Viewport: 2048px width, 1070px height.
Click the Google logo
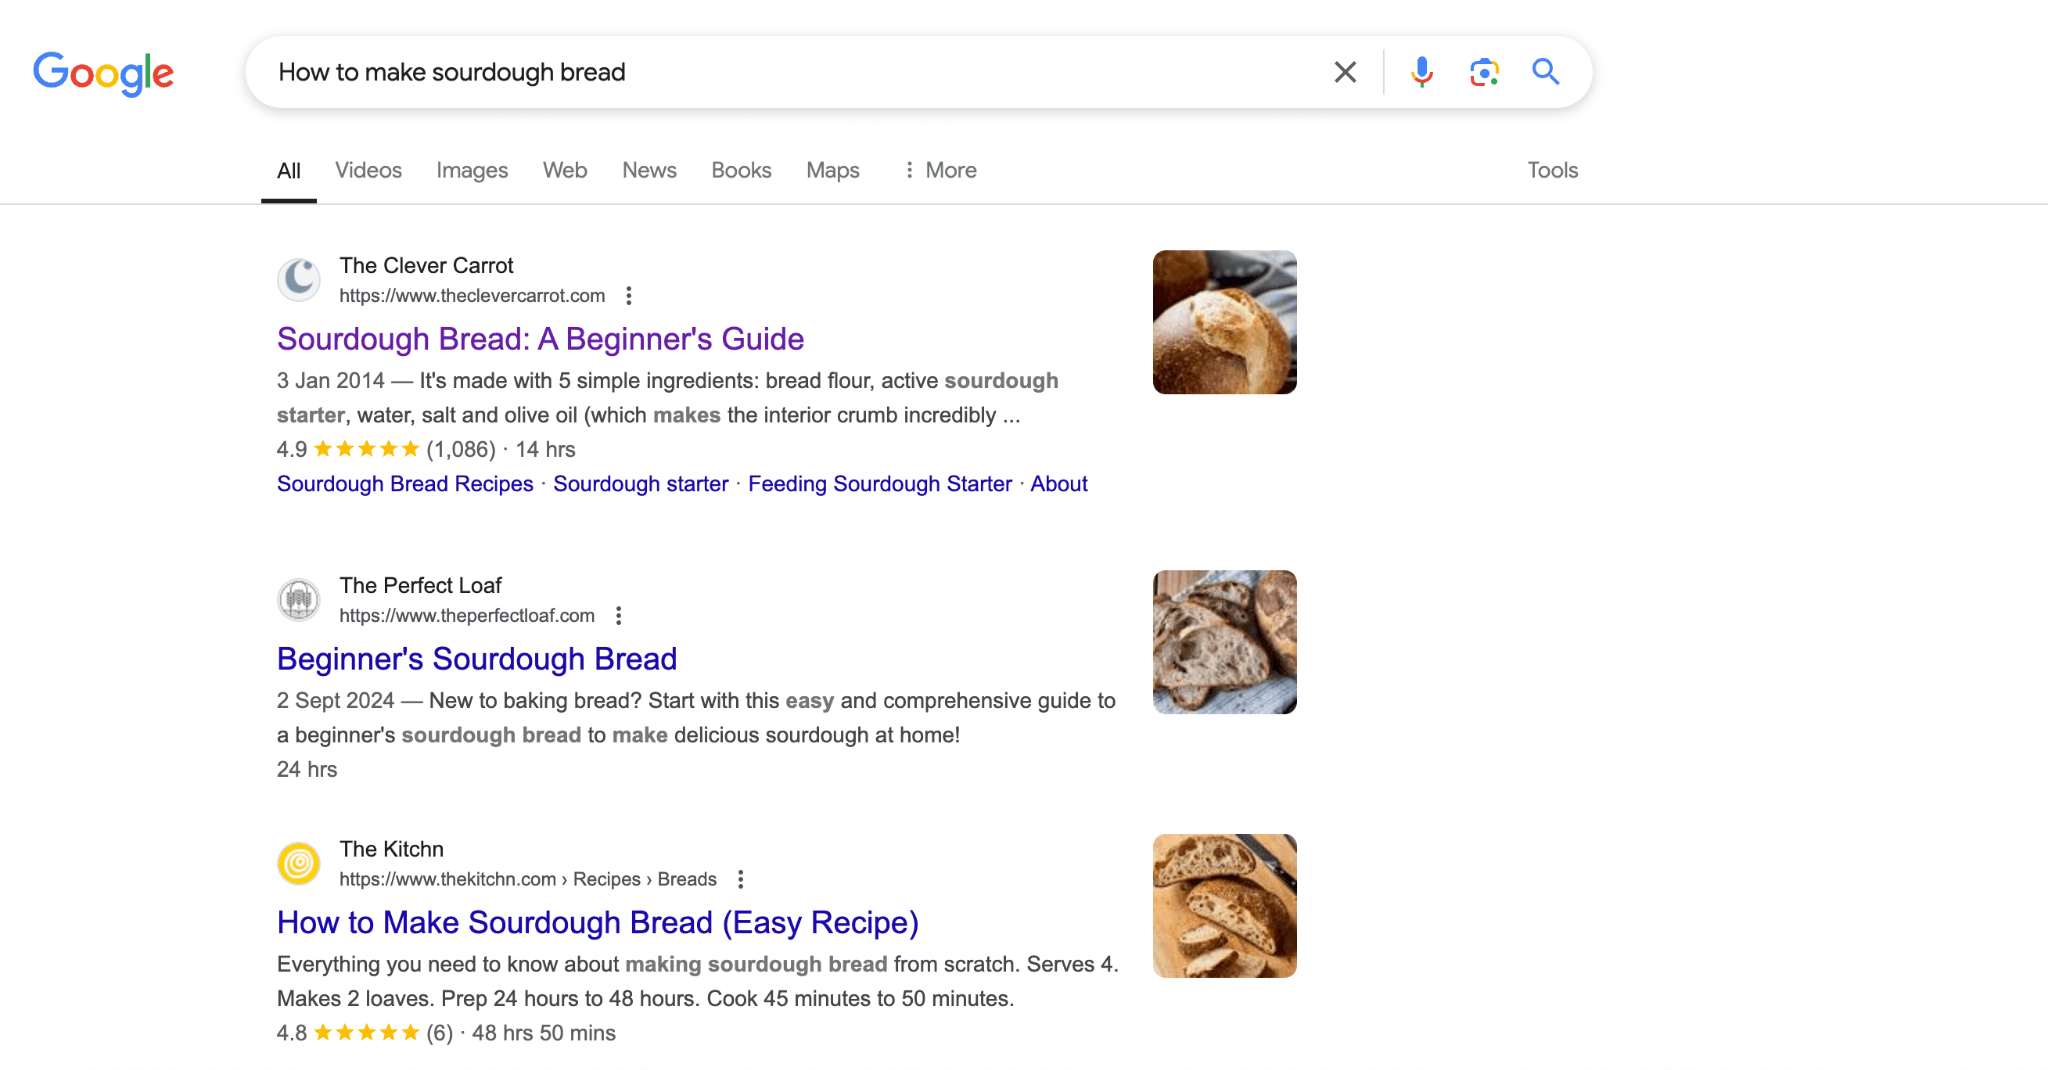tap(103, 72)
